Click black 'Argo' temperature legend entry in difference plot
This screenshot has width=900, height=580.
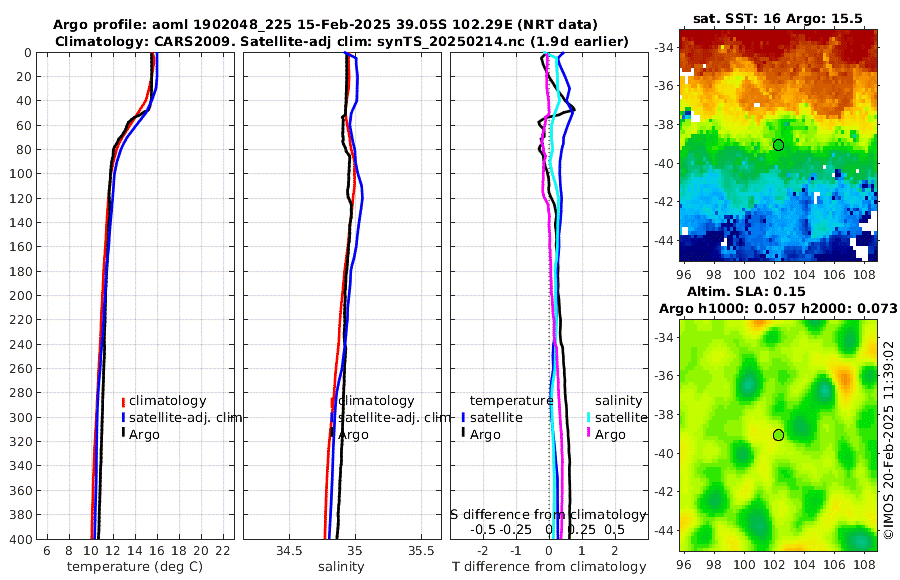(485, 435)
